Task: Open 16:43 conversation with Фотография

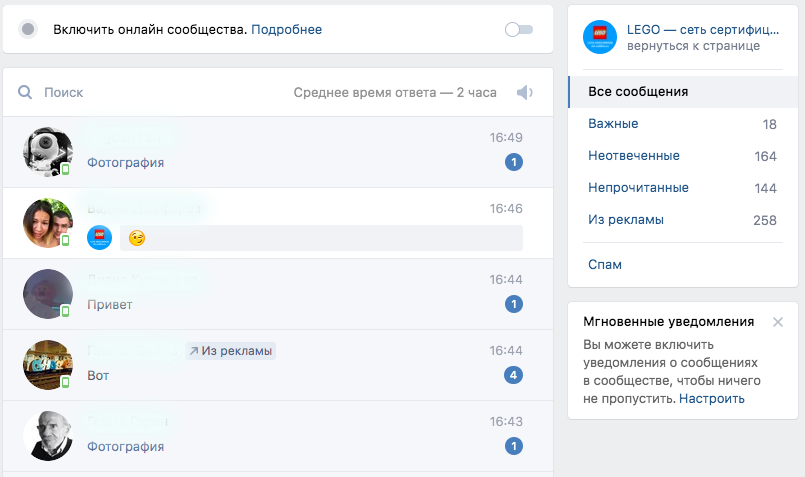Action: point(278,436)
